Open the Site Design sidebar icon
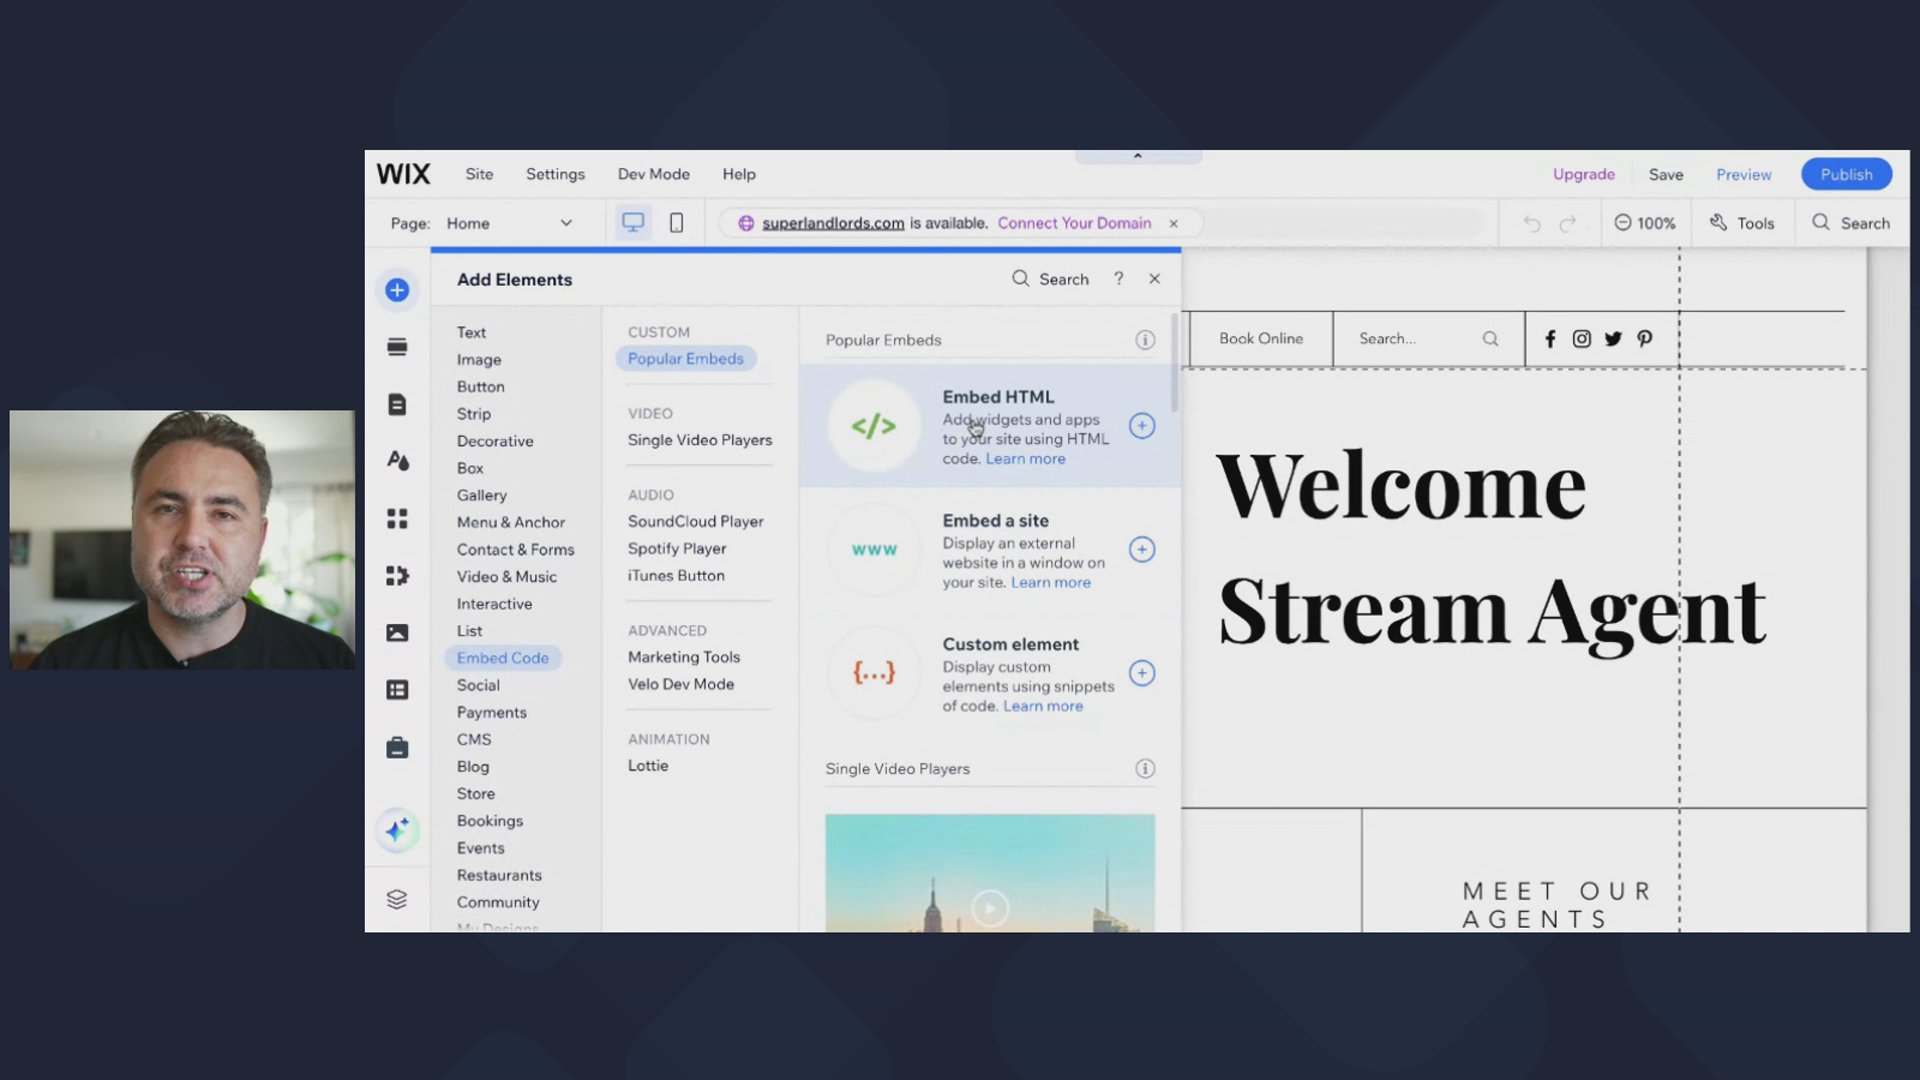This screenshot has width=1920, height=1080. tap(397, 460)
